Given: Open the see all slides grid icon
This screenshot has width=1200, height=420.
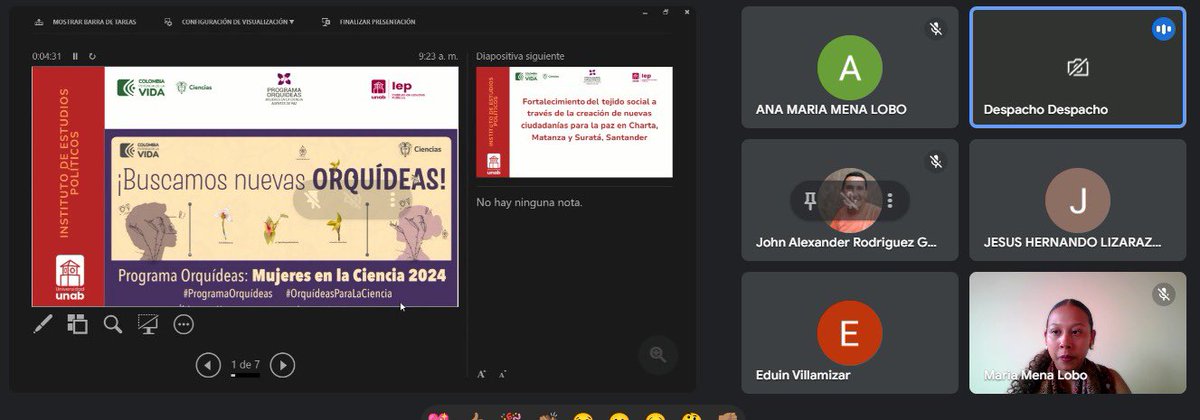Looking at the screenshot, I should pos(78,323).
